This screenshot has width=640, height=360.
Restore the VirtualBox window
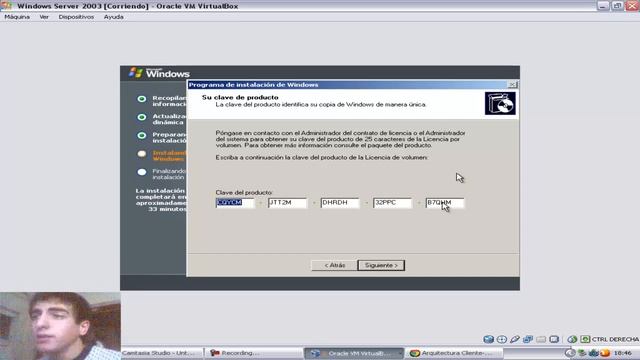point(618,6)
